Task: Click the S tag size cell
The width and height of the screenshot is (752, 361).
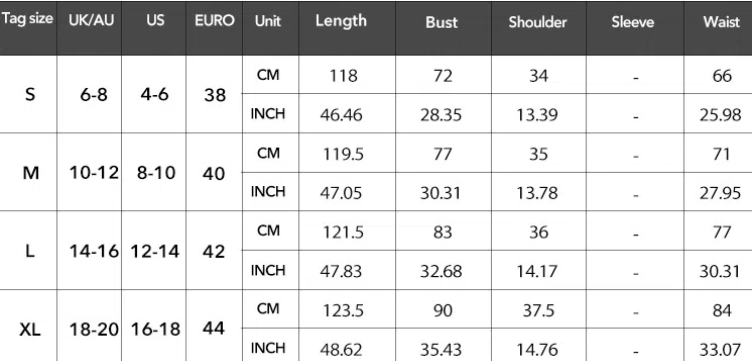Action: (x=30, y=94)
